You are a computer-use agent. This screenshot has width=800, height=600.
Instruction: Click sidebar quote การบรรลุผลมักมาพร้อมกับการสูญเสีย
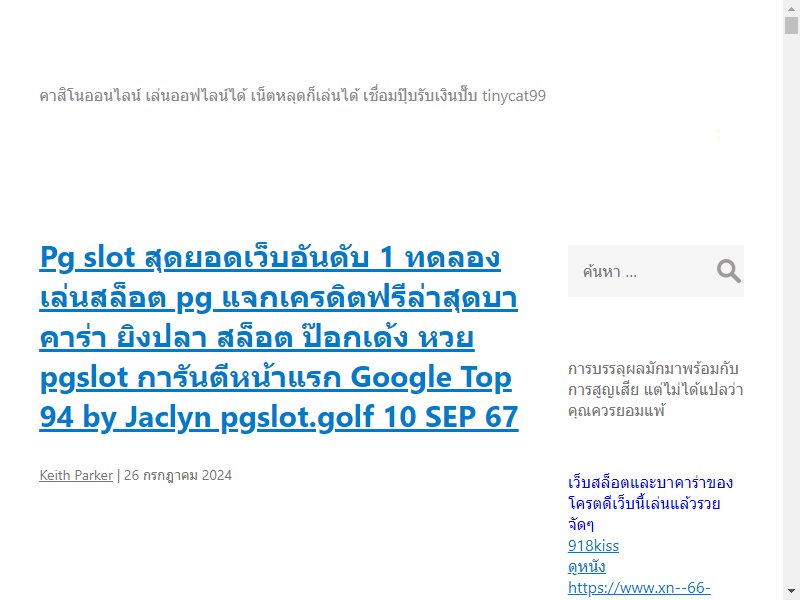[x=656, y=389]
